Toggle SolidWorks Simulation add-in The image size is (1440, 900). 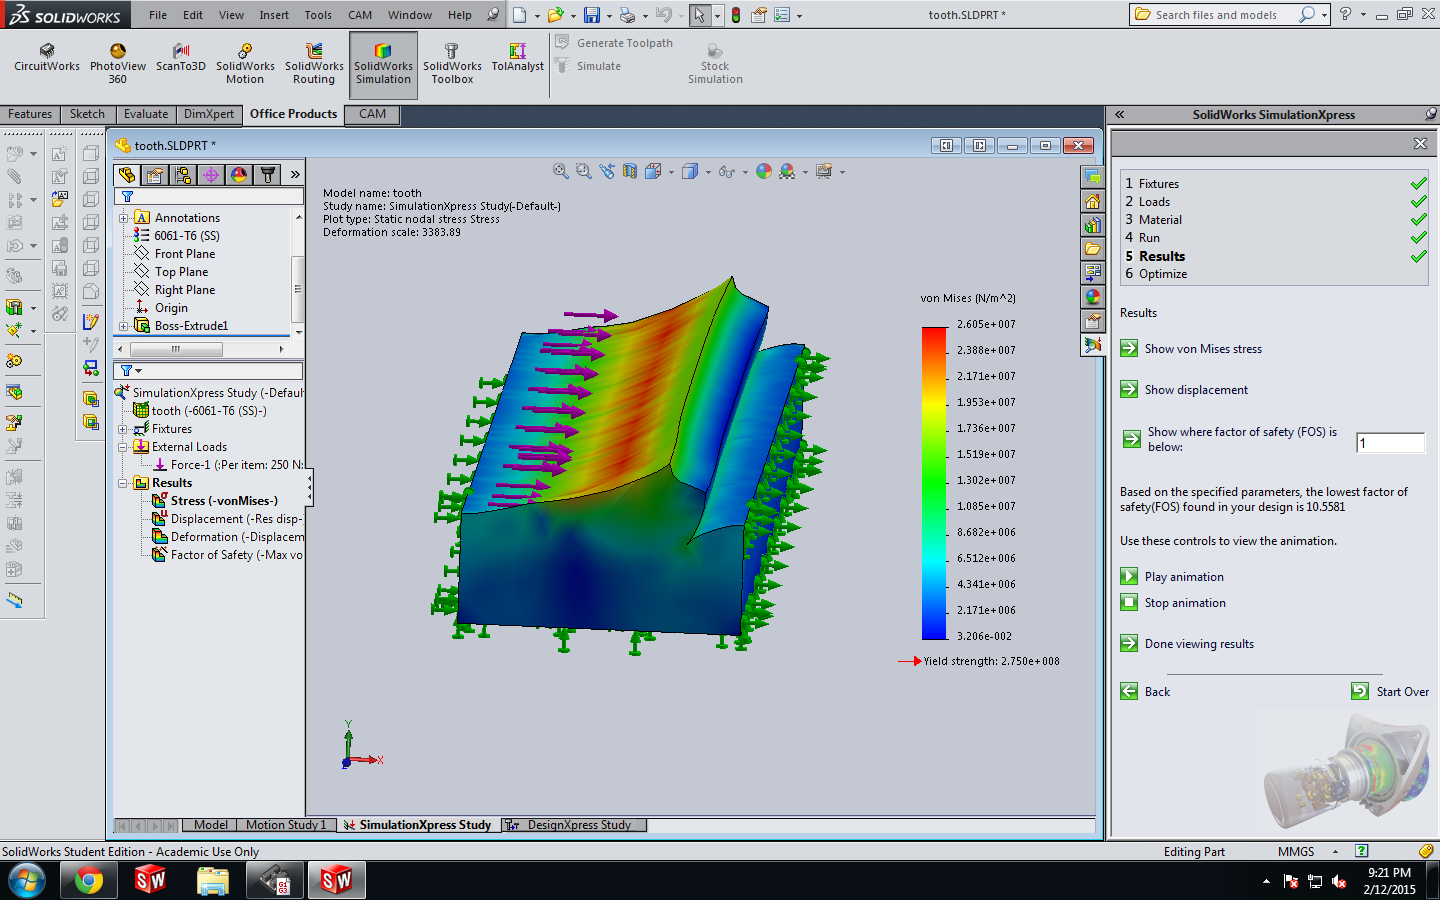(383, 64)
